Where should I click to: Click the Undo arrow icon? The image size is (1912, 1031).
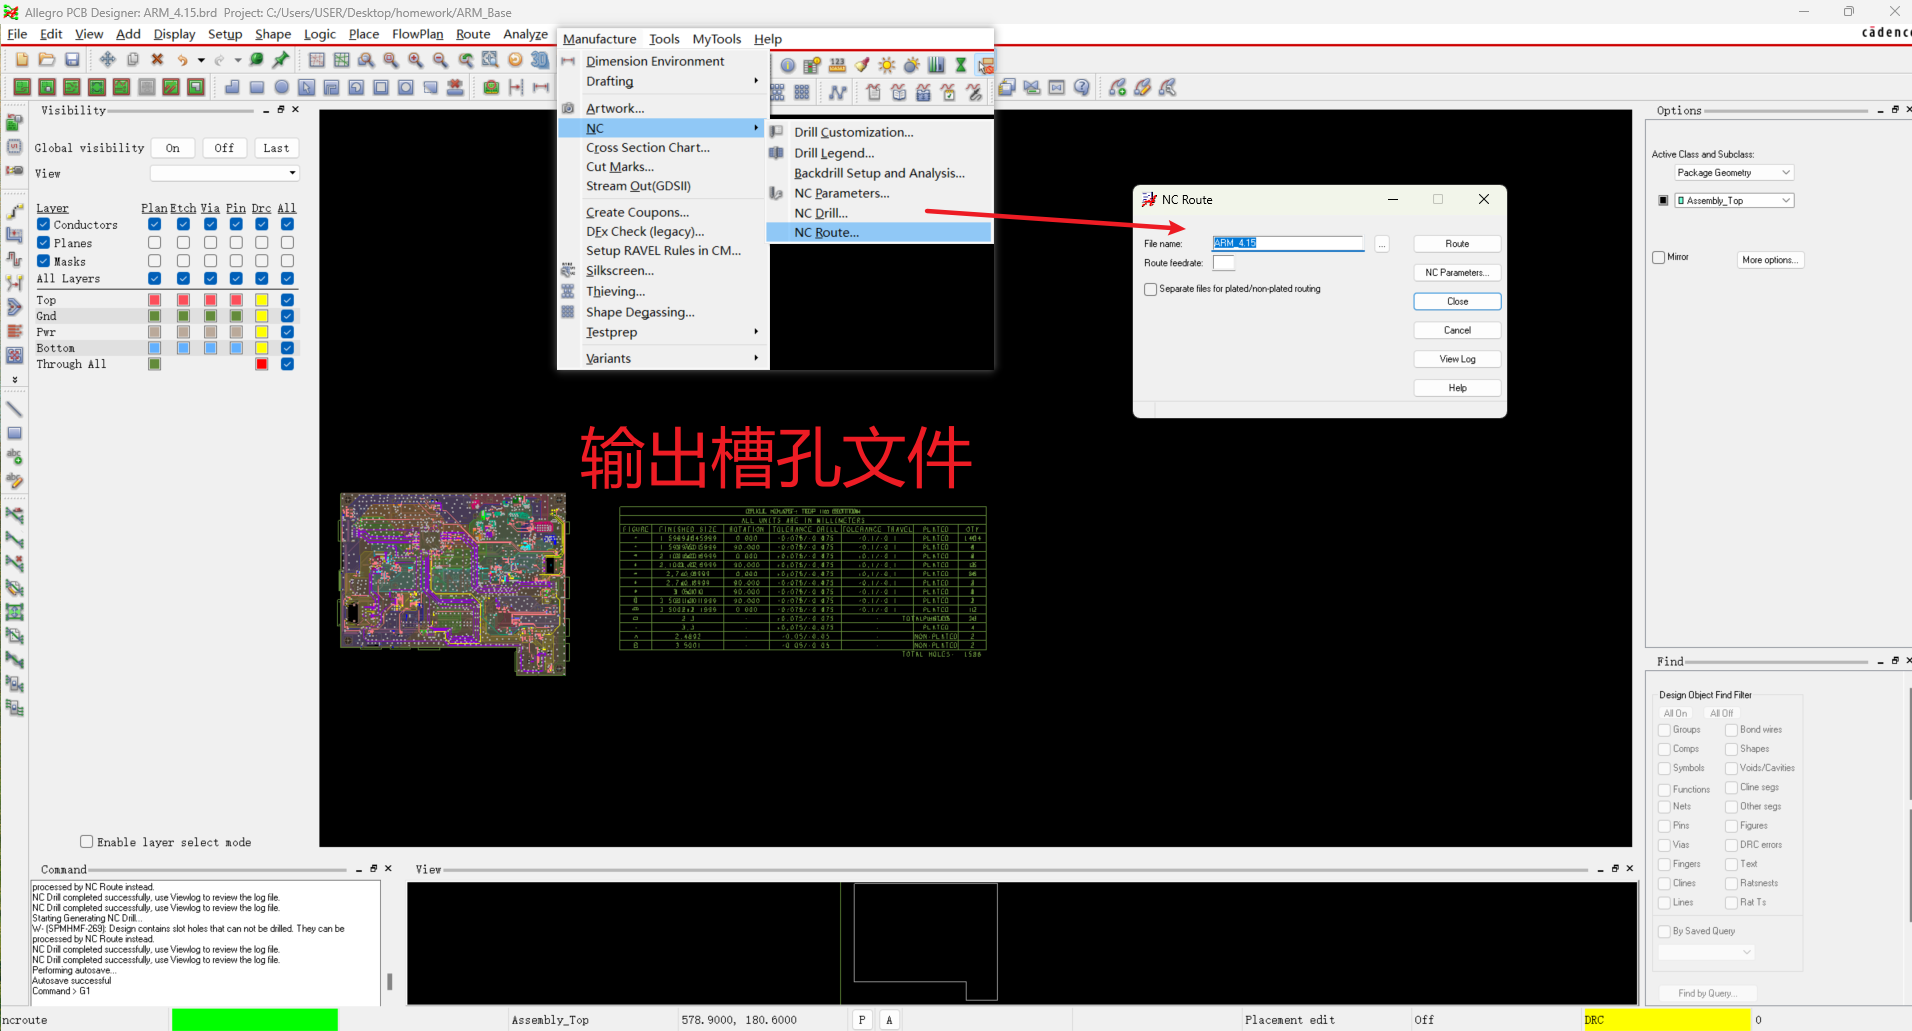click(182, 60)
